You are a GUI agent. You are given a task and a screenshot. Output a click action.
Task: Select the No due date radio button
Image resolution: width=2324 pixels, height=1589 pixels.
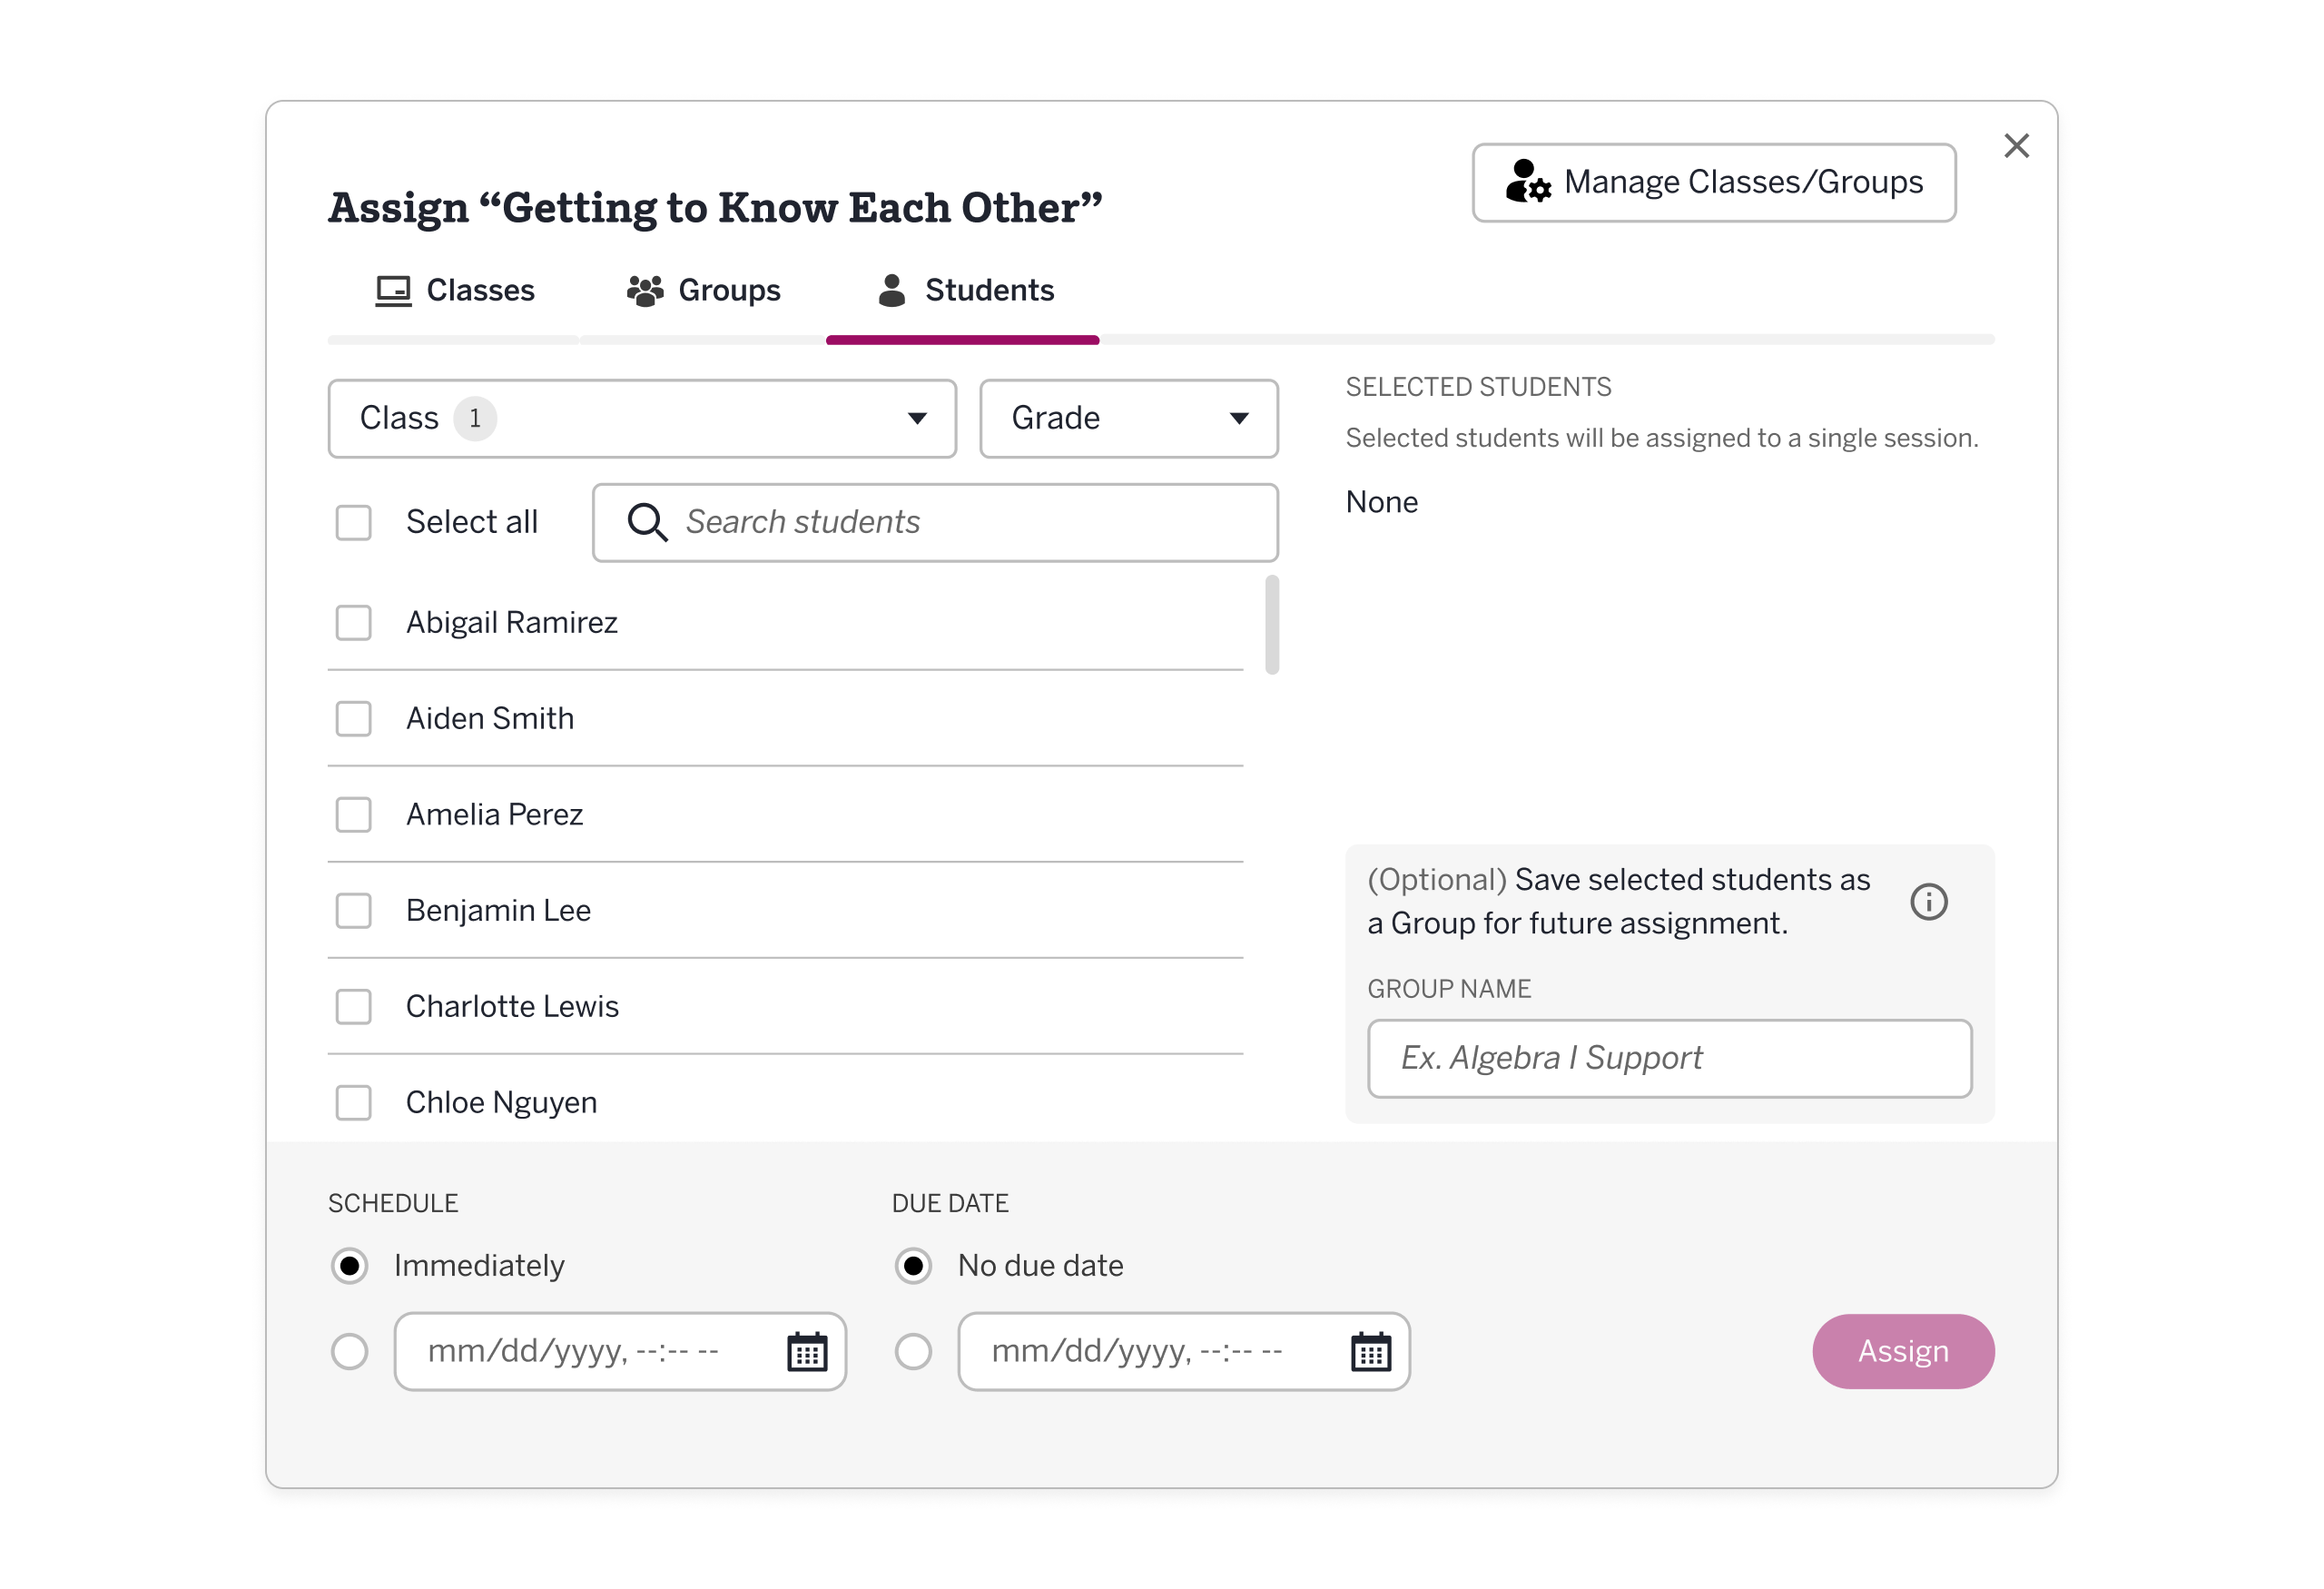[913, 1265]
